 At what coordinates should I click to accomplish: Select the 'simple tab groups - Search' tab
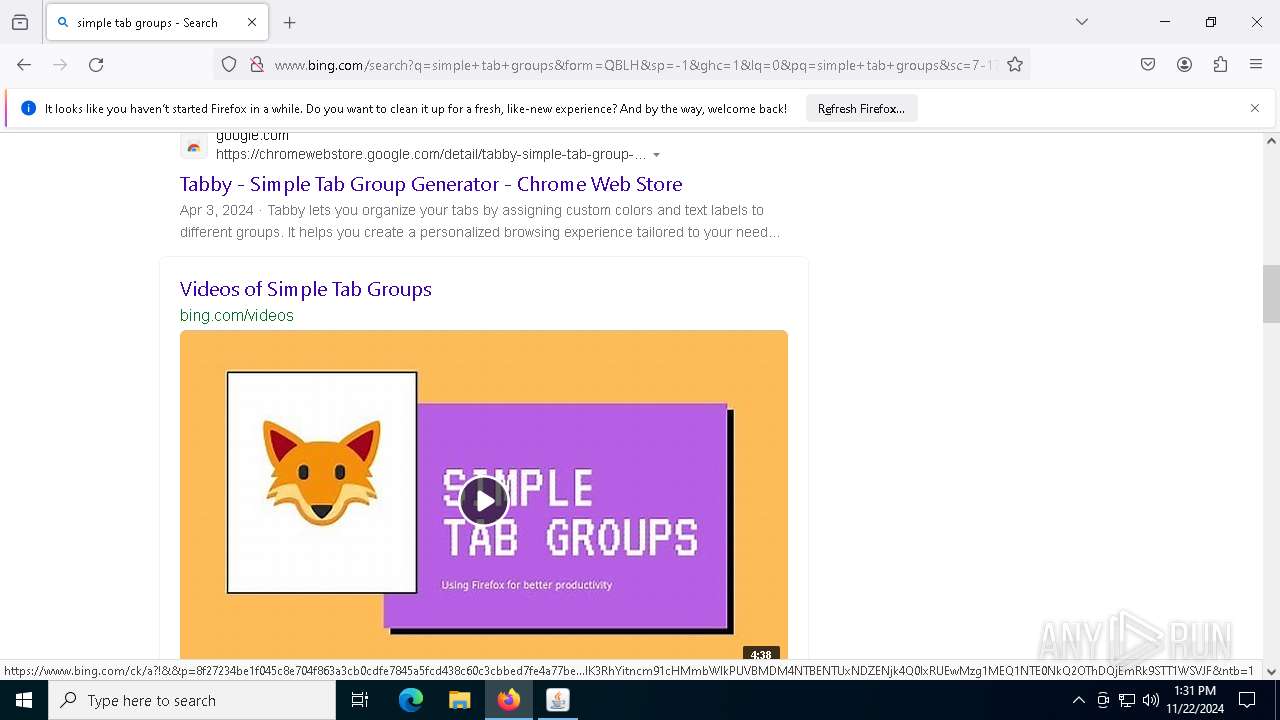pos(156,22)
